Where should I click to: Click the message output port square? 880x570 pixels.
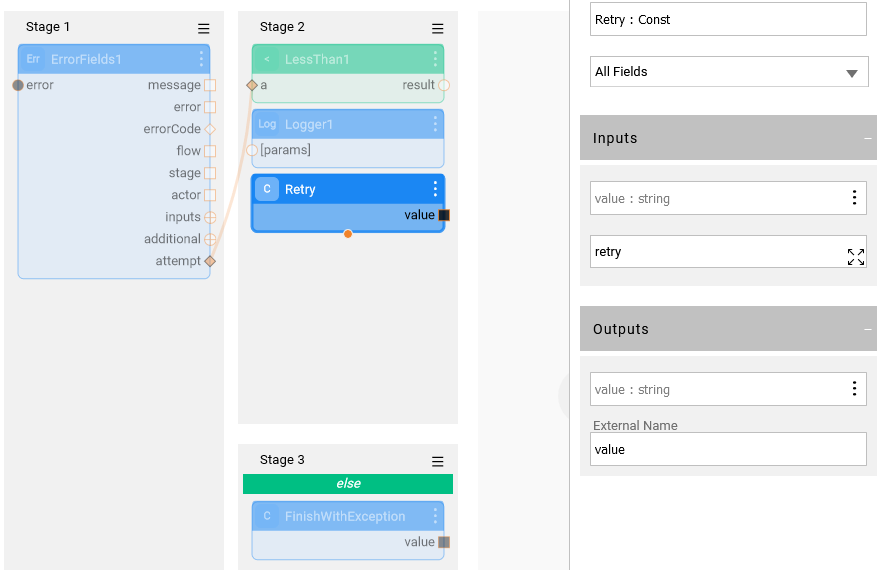pos(210,85)
